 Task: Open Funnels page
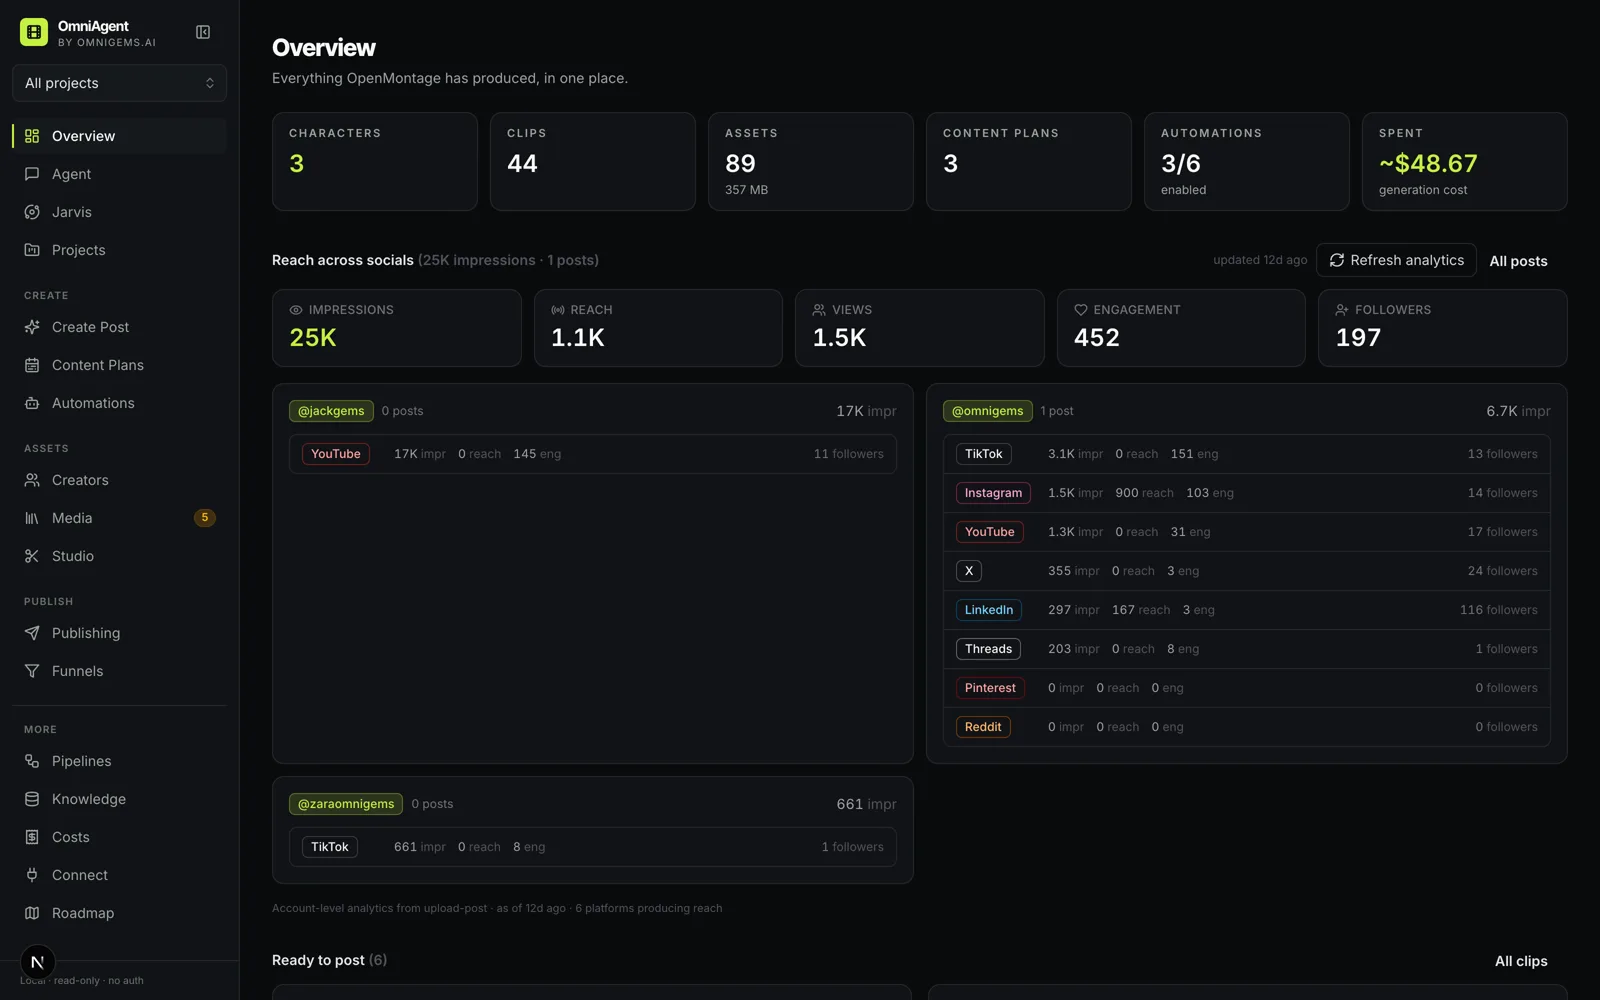tap(119, 671)
